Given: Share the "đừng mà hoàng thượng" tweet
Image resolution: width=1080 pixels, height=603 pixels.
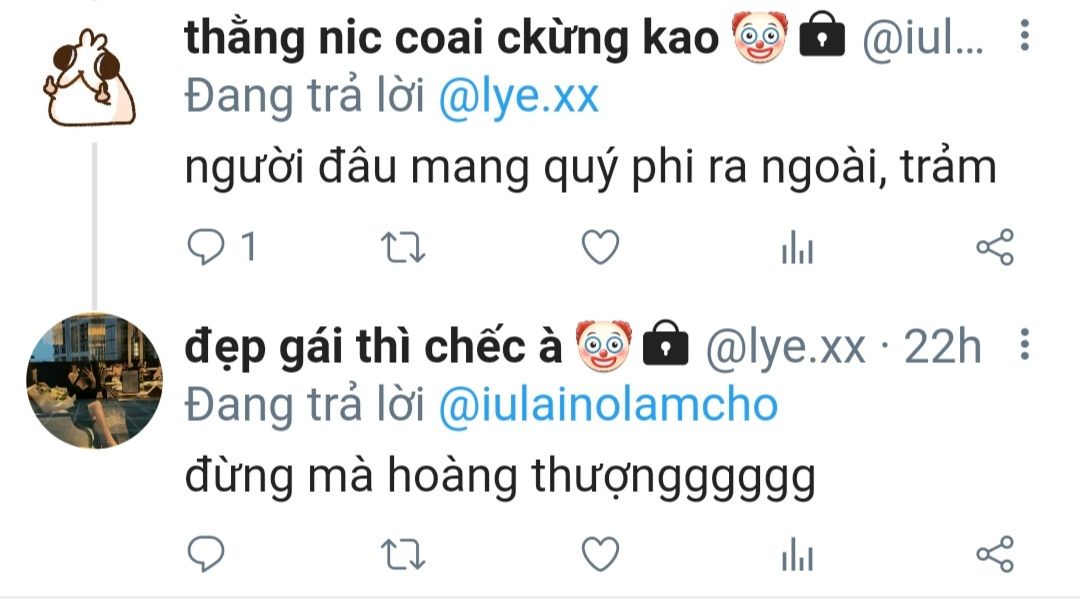Looking at the screenshot, I should point(995,553).
